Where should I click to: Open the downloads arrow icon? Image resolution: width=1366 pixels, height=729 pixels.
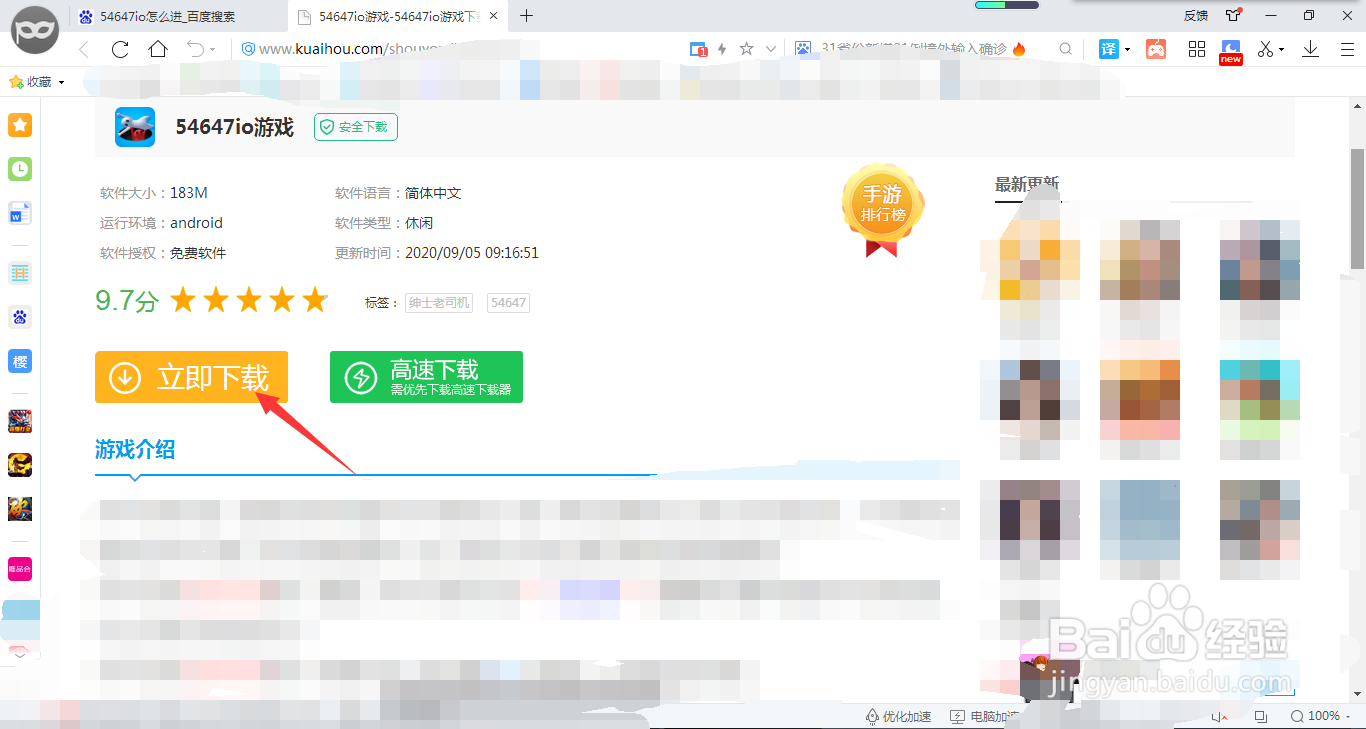[1310, 49]
